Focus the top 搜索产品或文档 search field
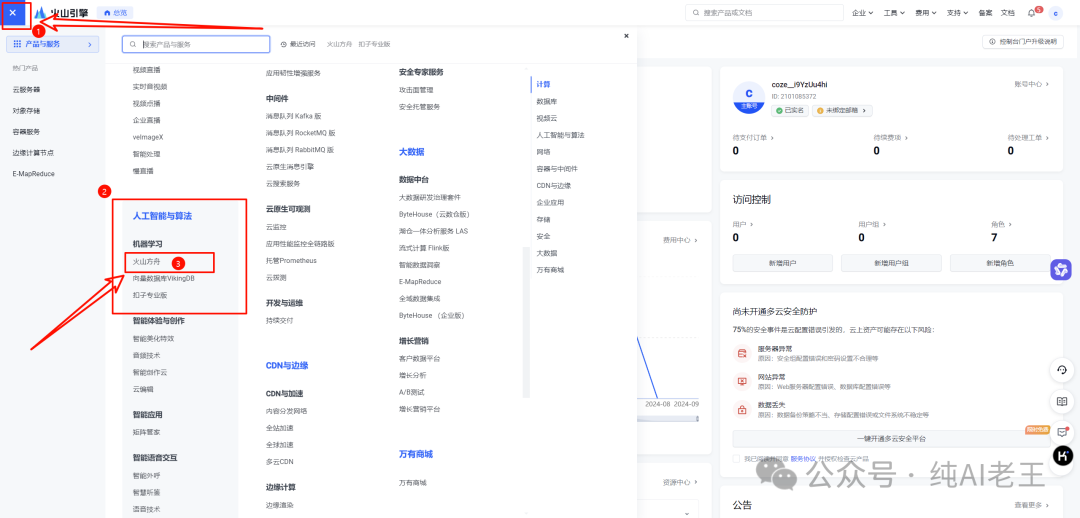This screenshot has width=1080, height=518. [x=765, y=12]
